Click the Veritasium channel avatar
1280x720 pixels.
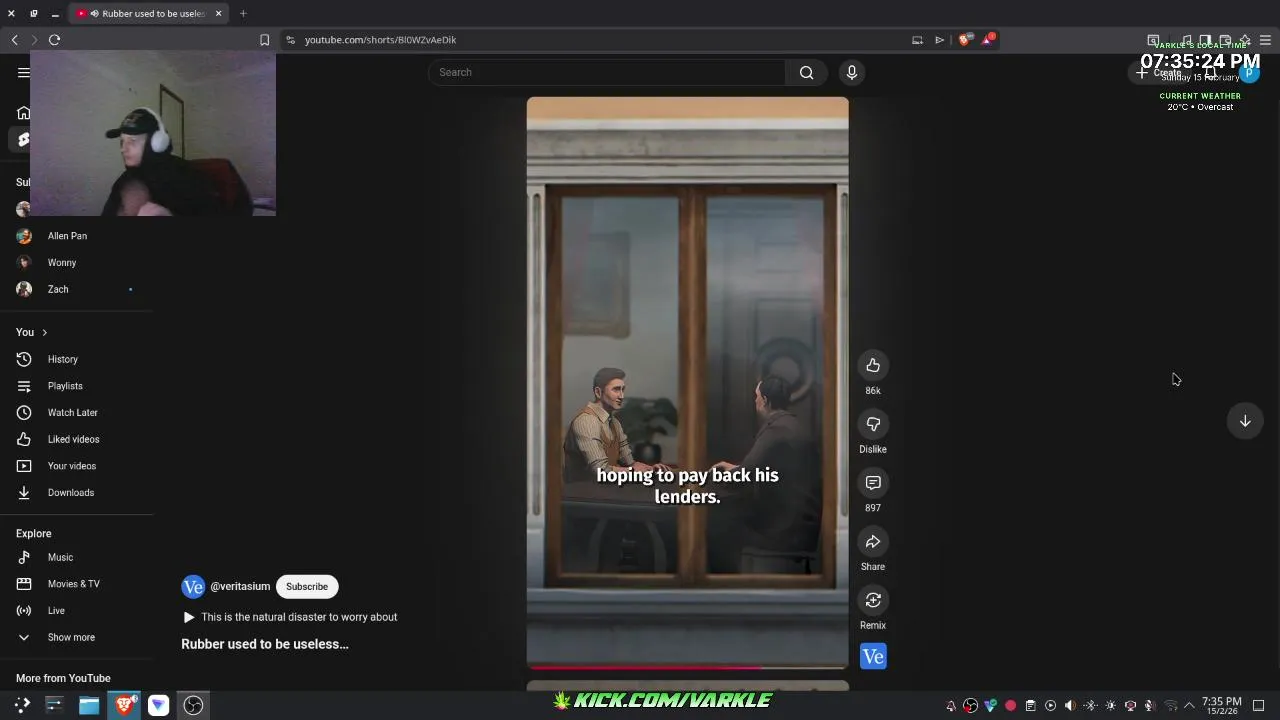click(x=193, y=587)
